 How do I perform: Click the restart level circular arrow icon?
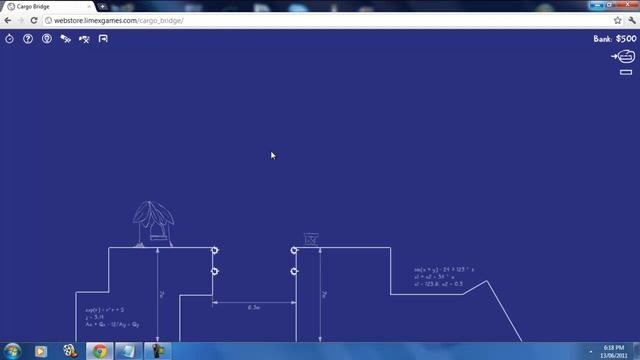[x=9, y=39]
